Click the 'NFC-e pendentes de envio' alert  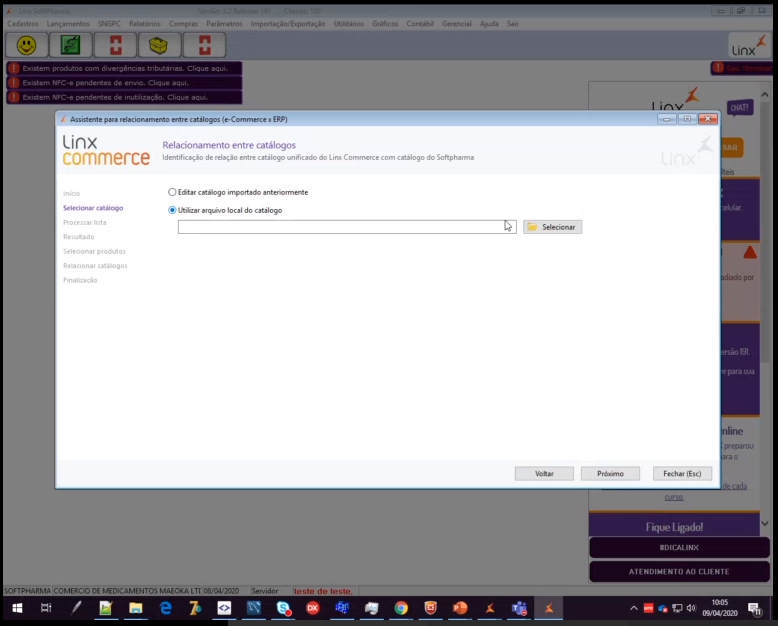125,83
